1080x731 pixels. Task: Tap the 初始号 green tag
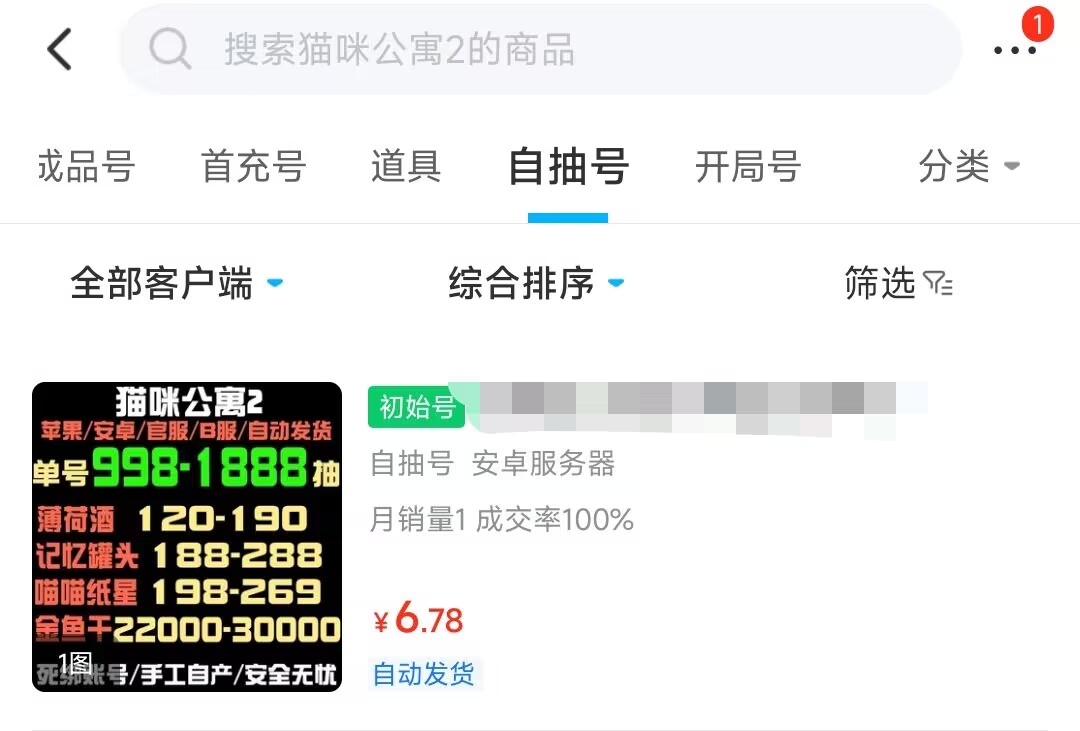point(417,407)
